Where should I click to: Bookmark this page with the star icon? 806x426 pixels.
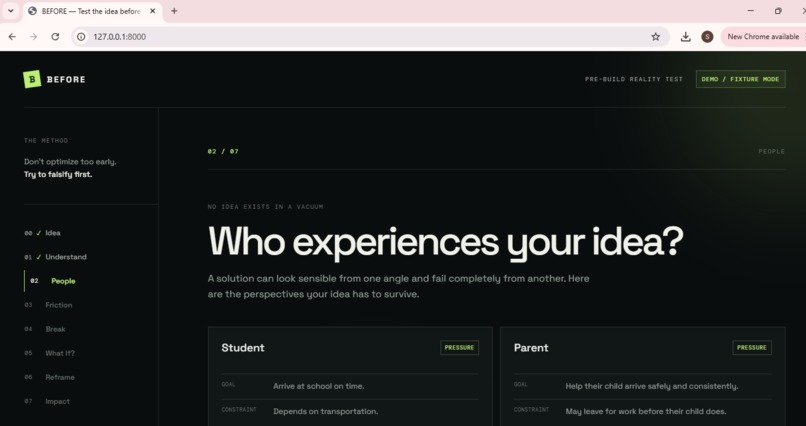[655, 36]
